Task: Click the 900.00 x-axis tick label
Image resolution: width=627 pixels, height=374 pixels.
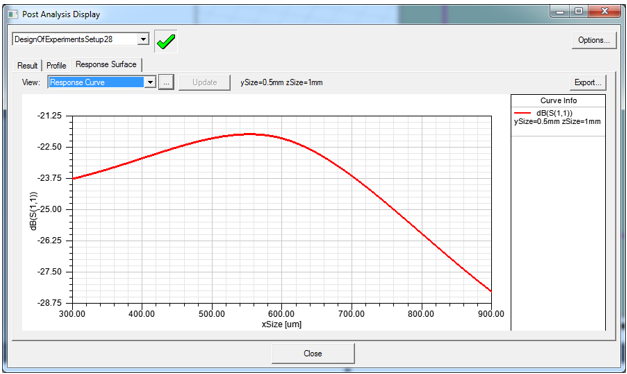Action: pyautogui.click(x=491, y=314)
